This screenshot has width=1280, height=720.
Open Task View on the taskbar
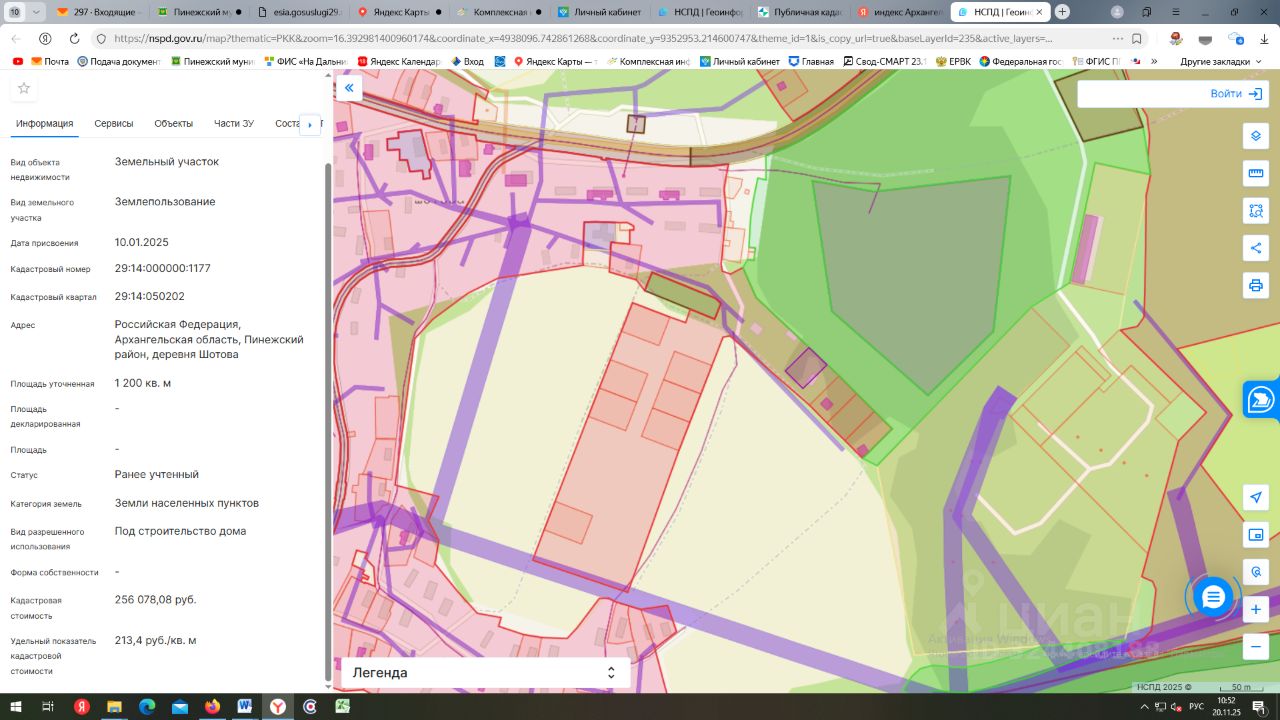click(48, 707)
